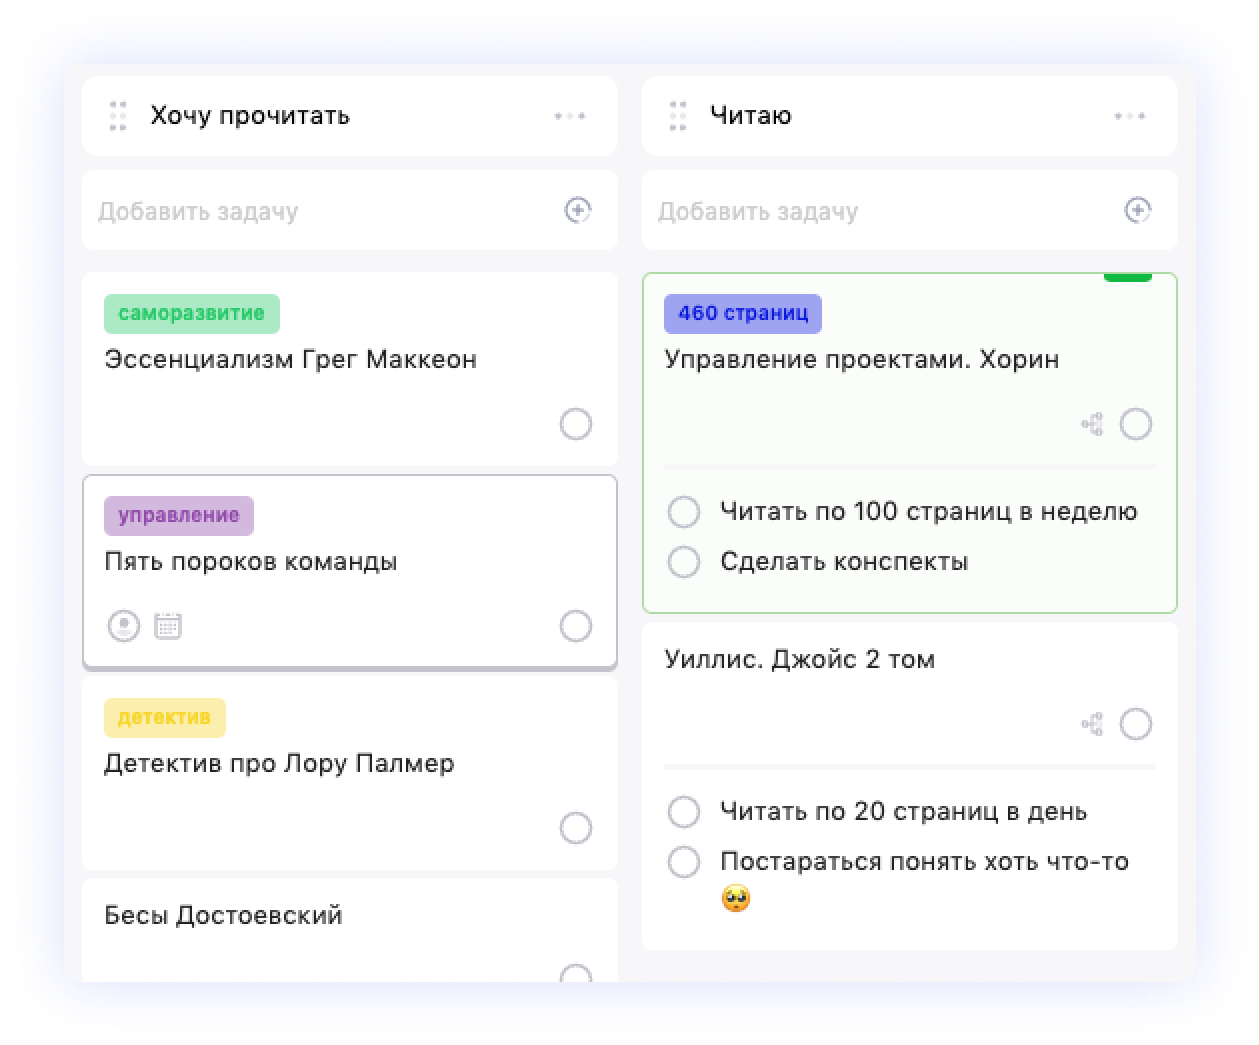The image size is (1259, 1045).
Task: Click the drag handle of the "Читаю" column
Action: coord(677,115)
